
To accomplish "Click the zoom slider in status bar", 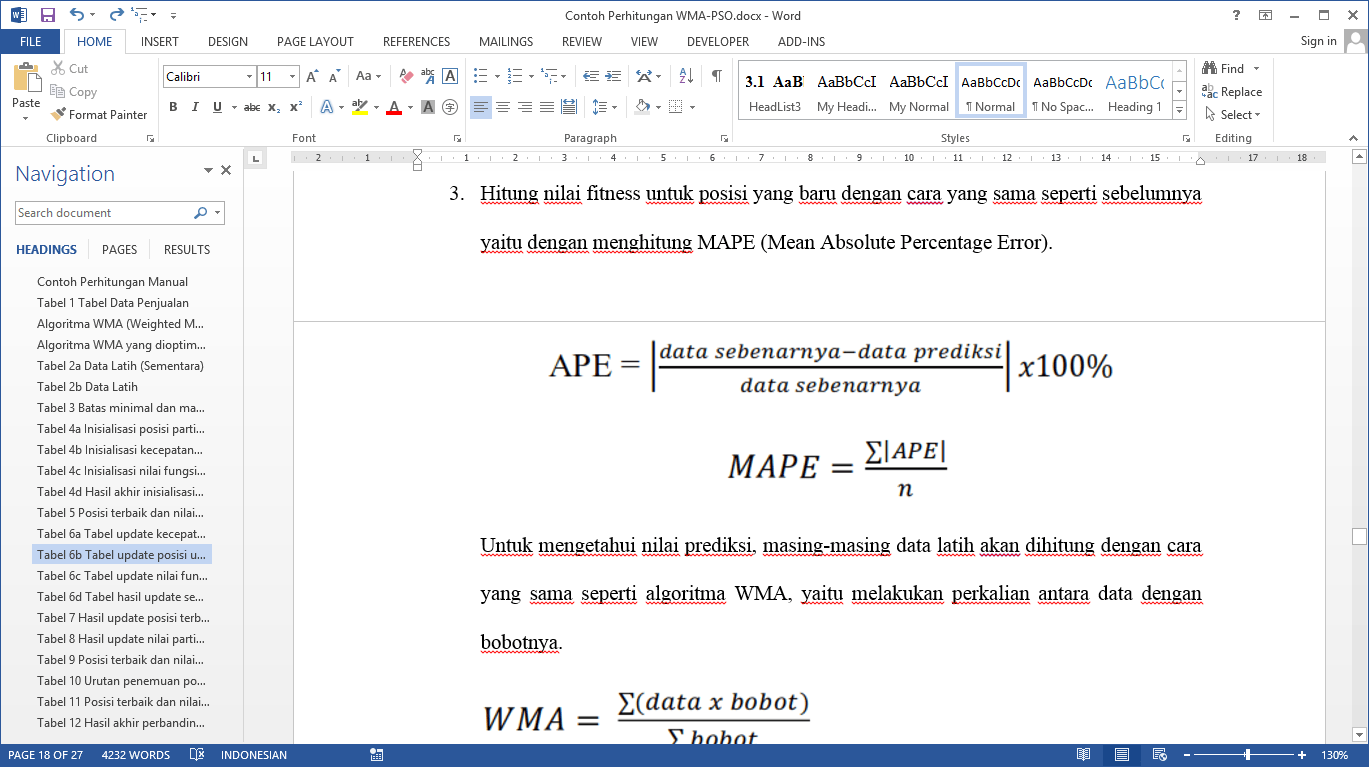I will tap(1247, 755).
